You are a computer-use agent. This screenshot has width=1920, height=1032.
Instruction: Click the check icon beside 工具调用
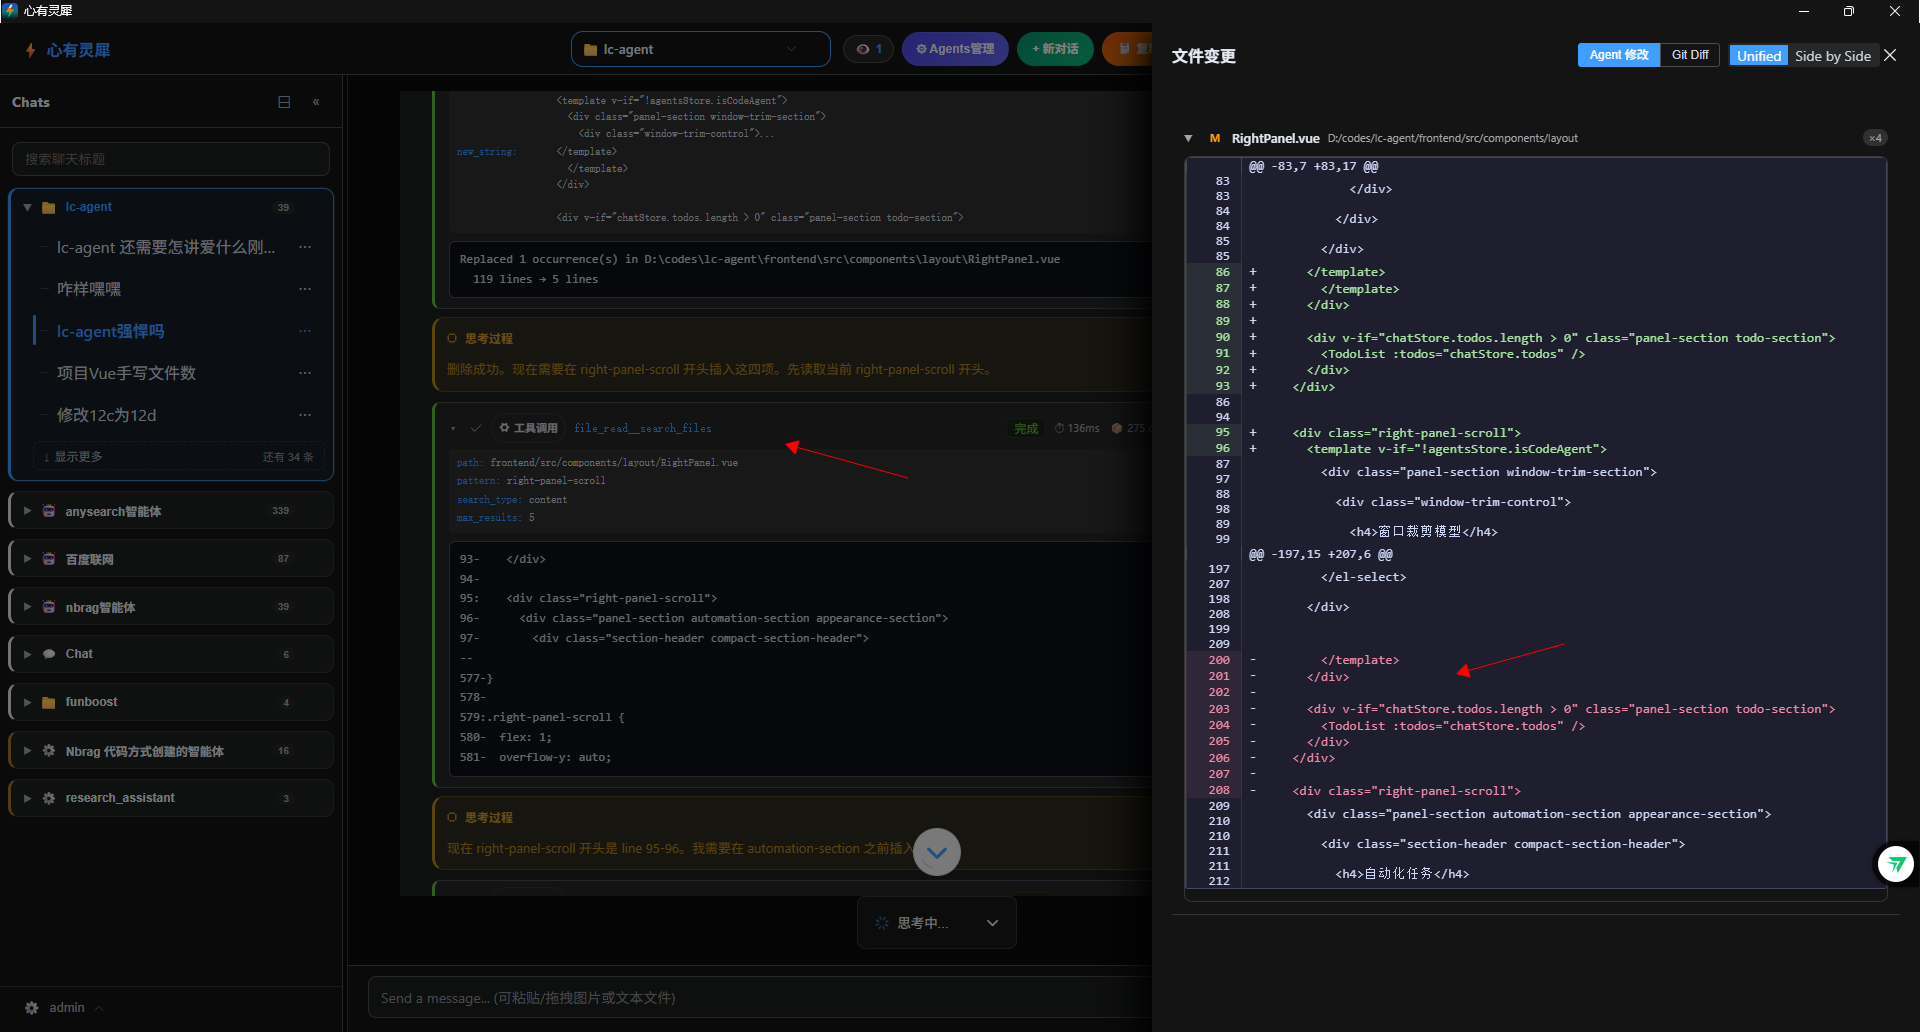pyautogui.click(x=476, y=428)
